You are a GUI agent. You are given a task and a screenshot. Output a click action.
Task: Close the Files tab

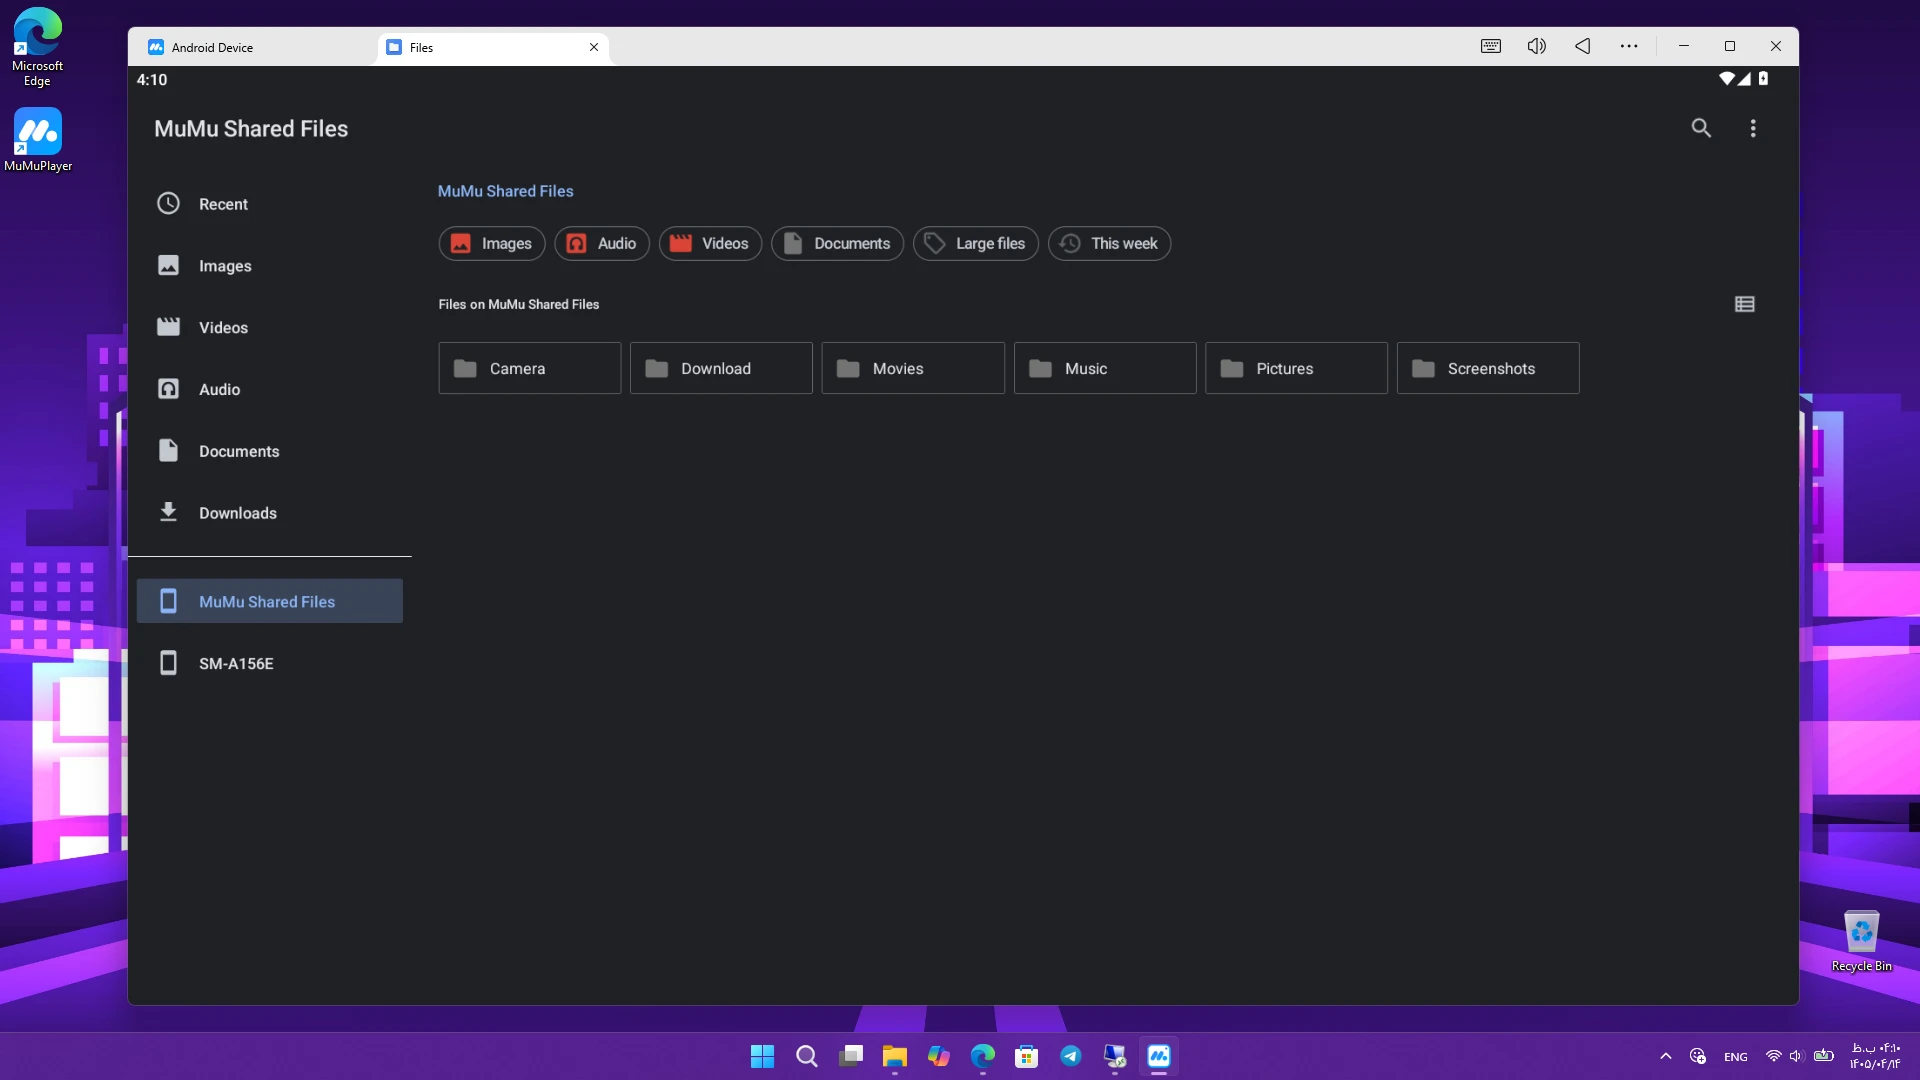tap(594, 47)
